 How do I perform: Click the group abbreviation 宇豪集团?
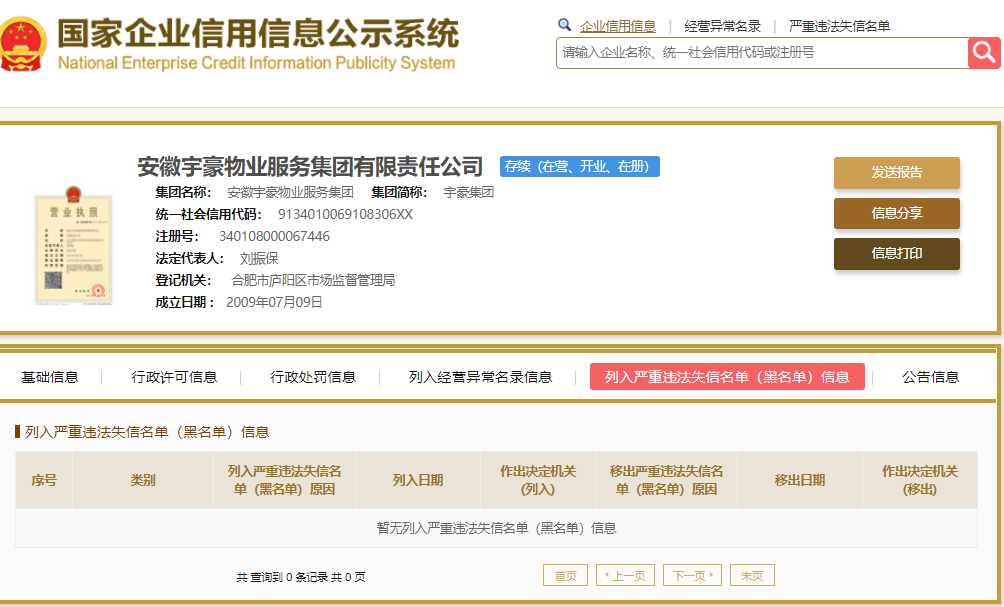point(469,192)
